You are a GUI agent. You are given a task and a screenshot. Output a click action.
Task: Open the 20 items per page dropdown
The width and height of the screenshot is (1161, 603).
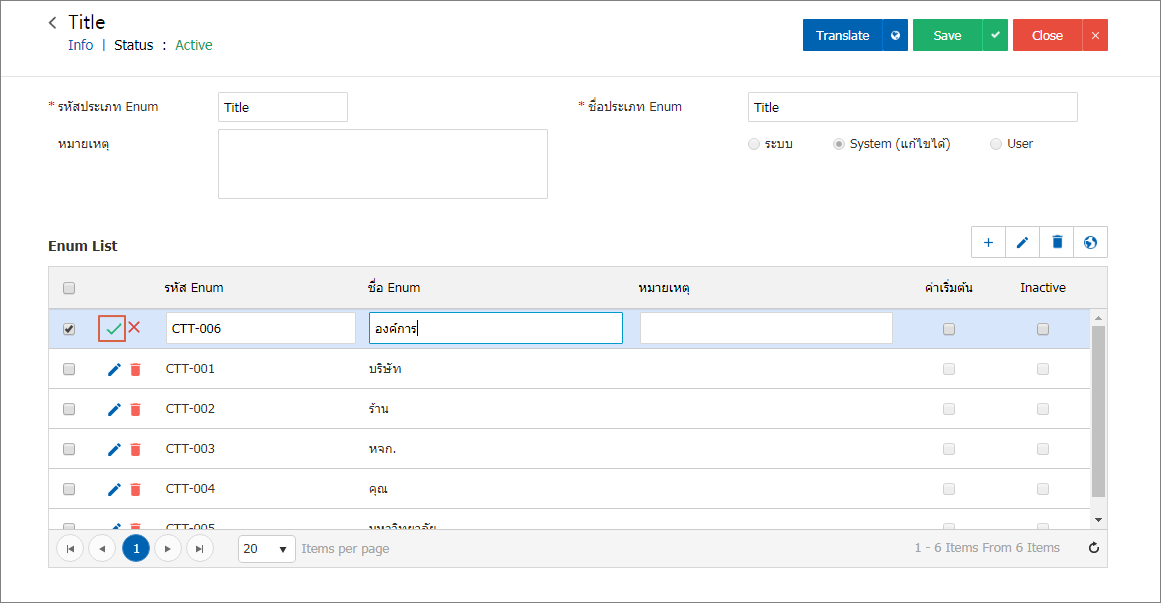(267, 549)
